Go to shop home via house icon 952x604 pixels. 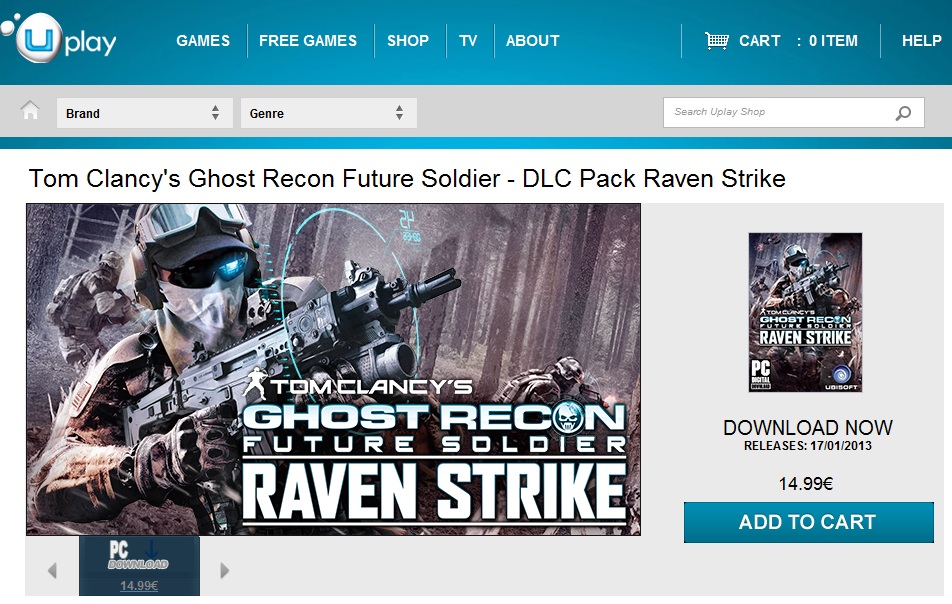[x=30, y=110]
